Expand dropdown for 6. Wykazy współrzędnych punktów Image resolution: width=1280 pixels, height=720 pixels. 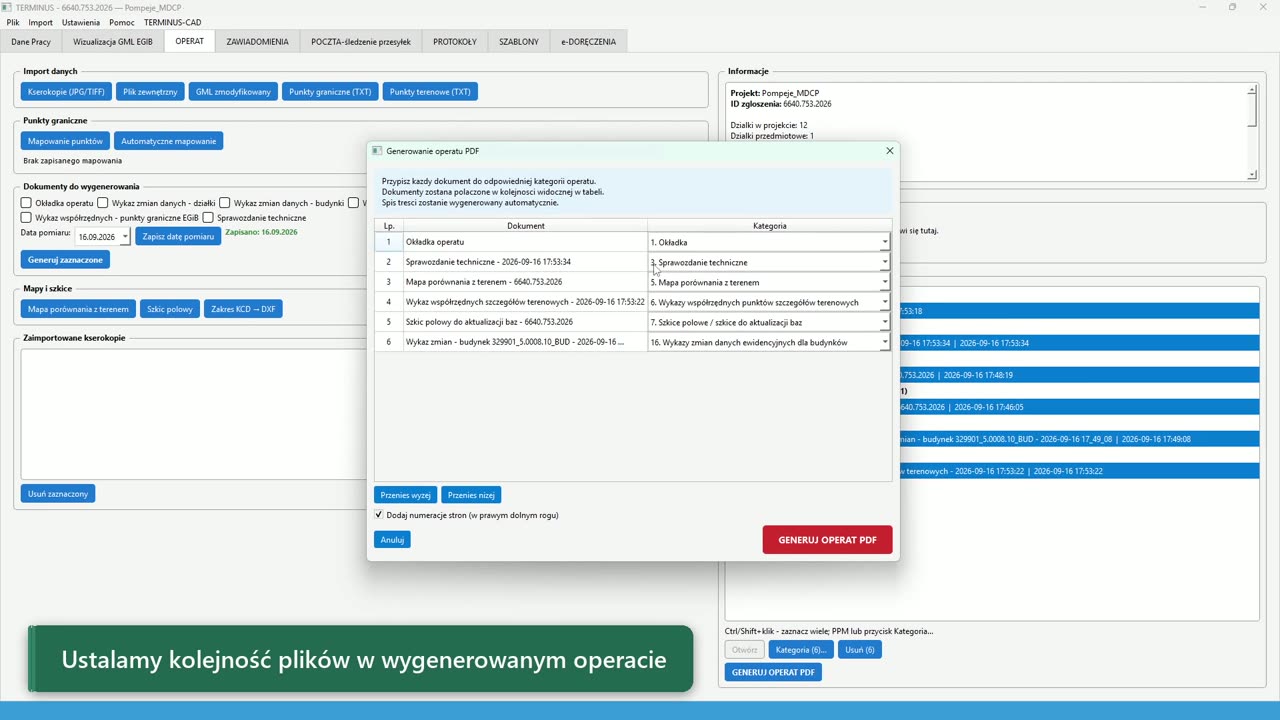[884, 302]
